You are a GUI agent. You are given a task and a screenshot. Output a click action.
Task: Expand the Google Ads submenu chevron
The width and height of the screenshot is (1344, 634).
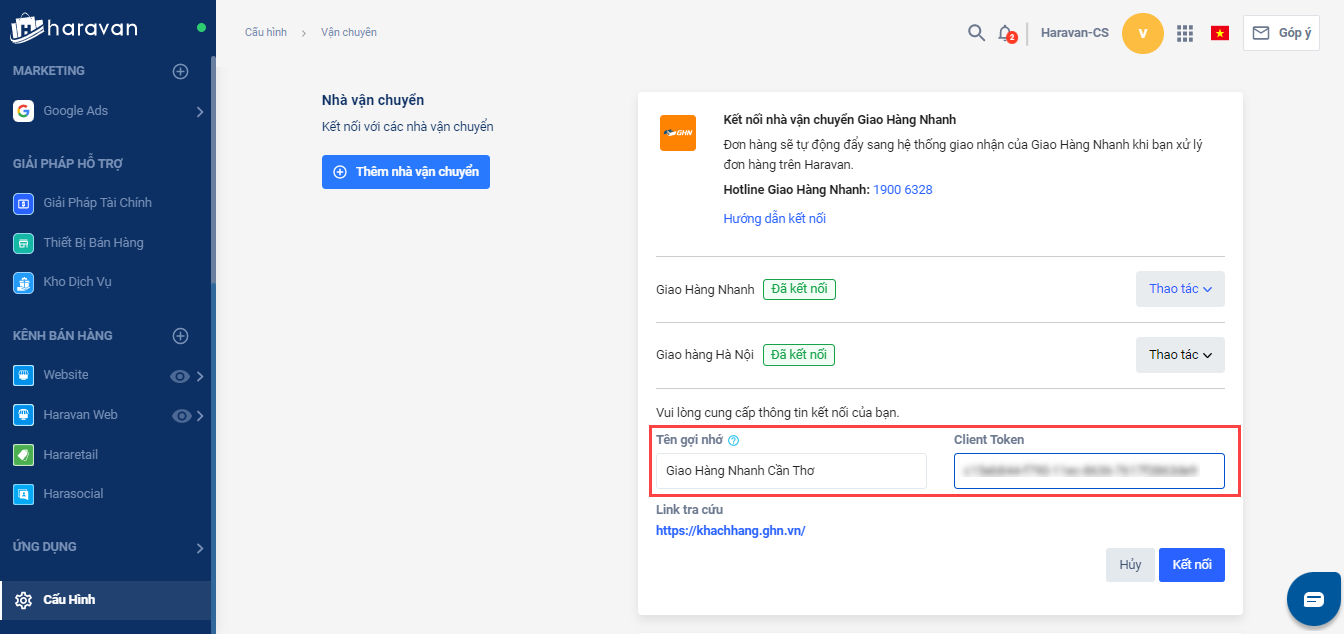tap(200, 112)
